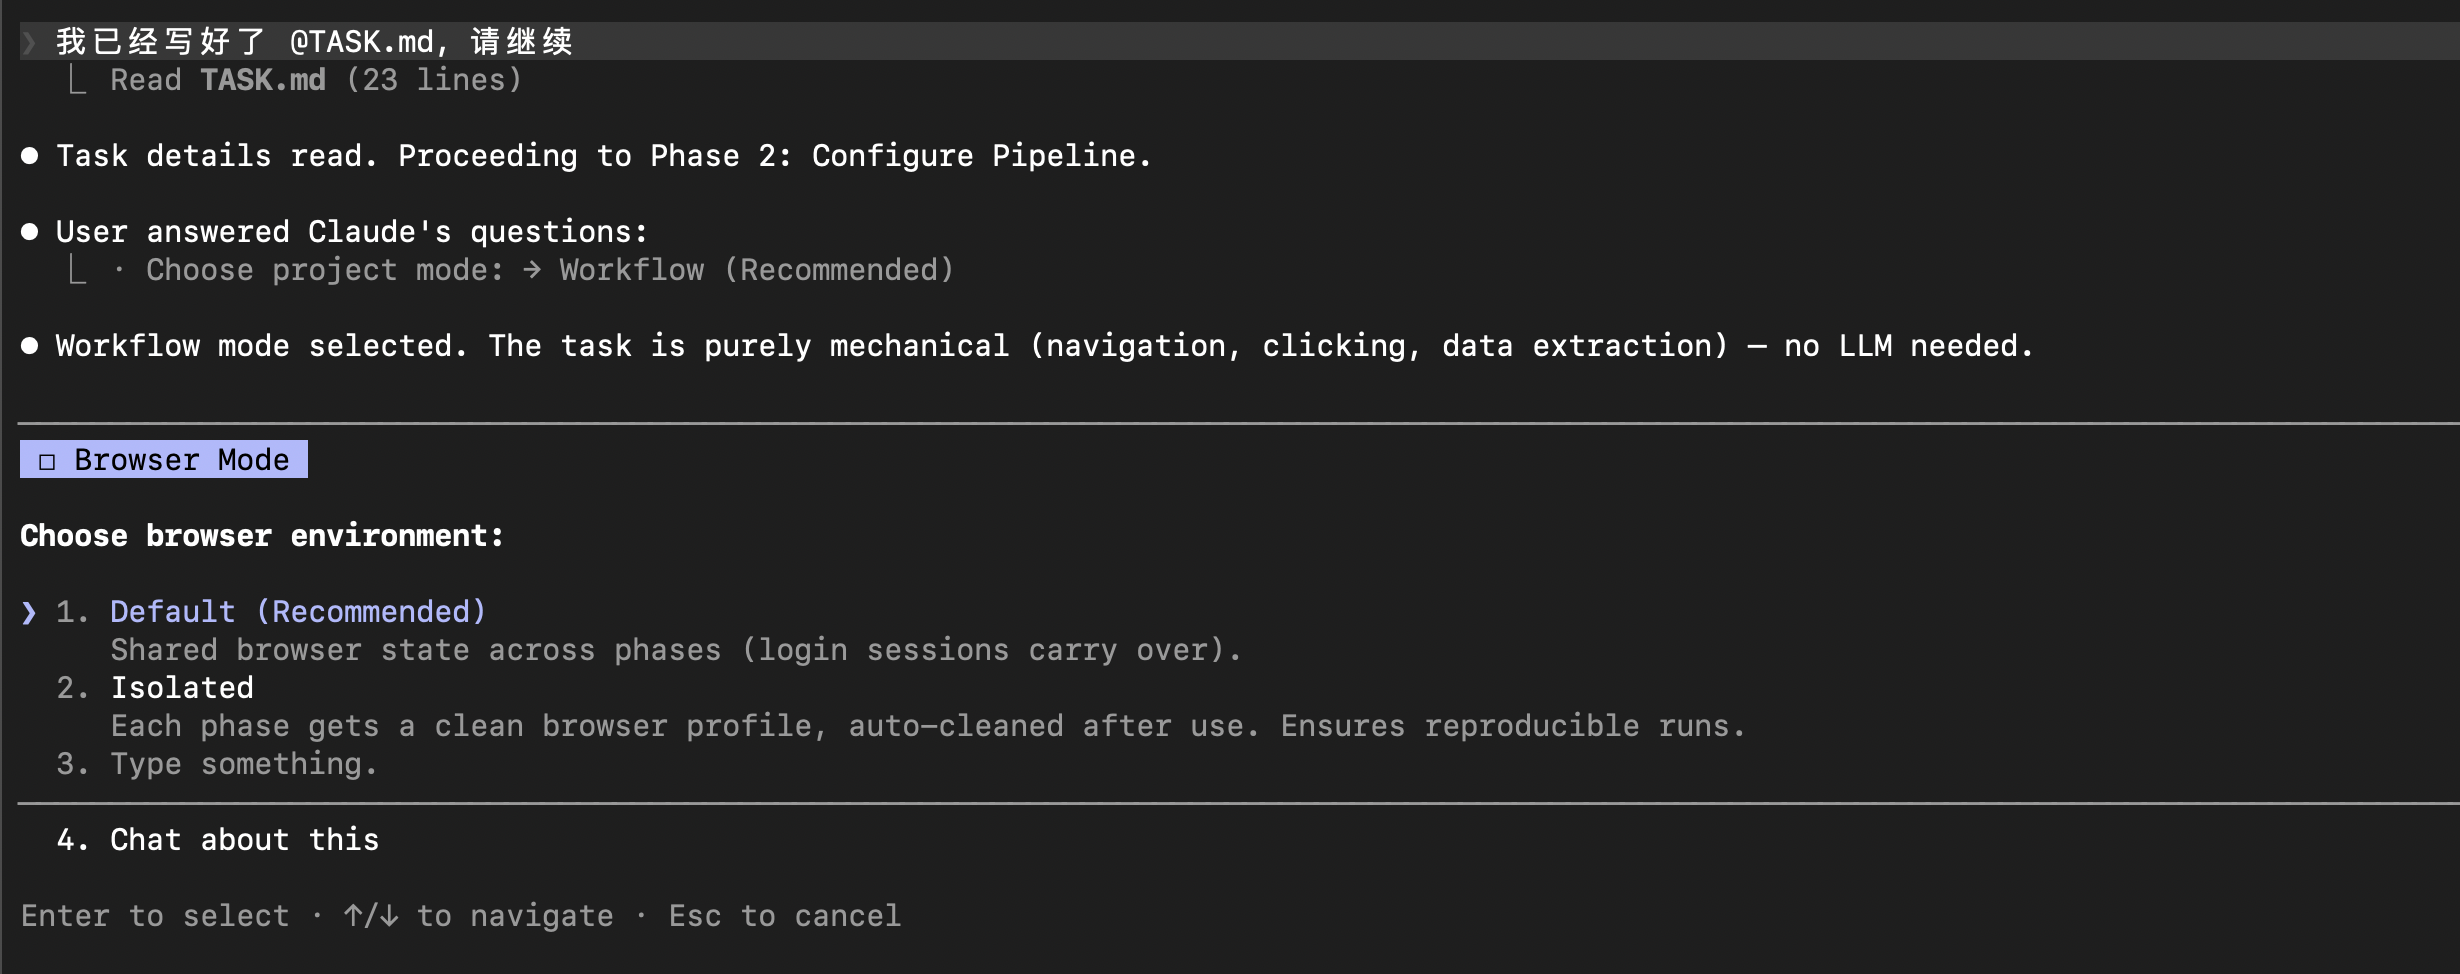Image resolution: width=2460 pixels, height=974 pixels.
Task: Click the Esc to cancel hint
Action: [784, 916]
